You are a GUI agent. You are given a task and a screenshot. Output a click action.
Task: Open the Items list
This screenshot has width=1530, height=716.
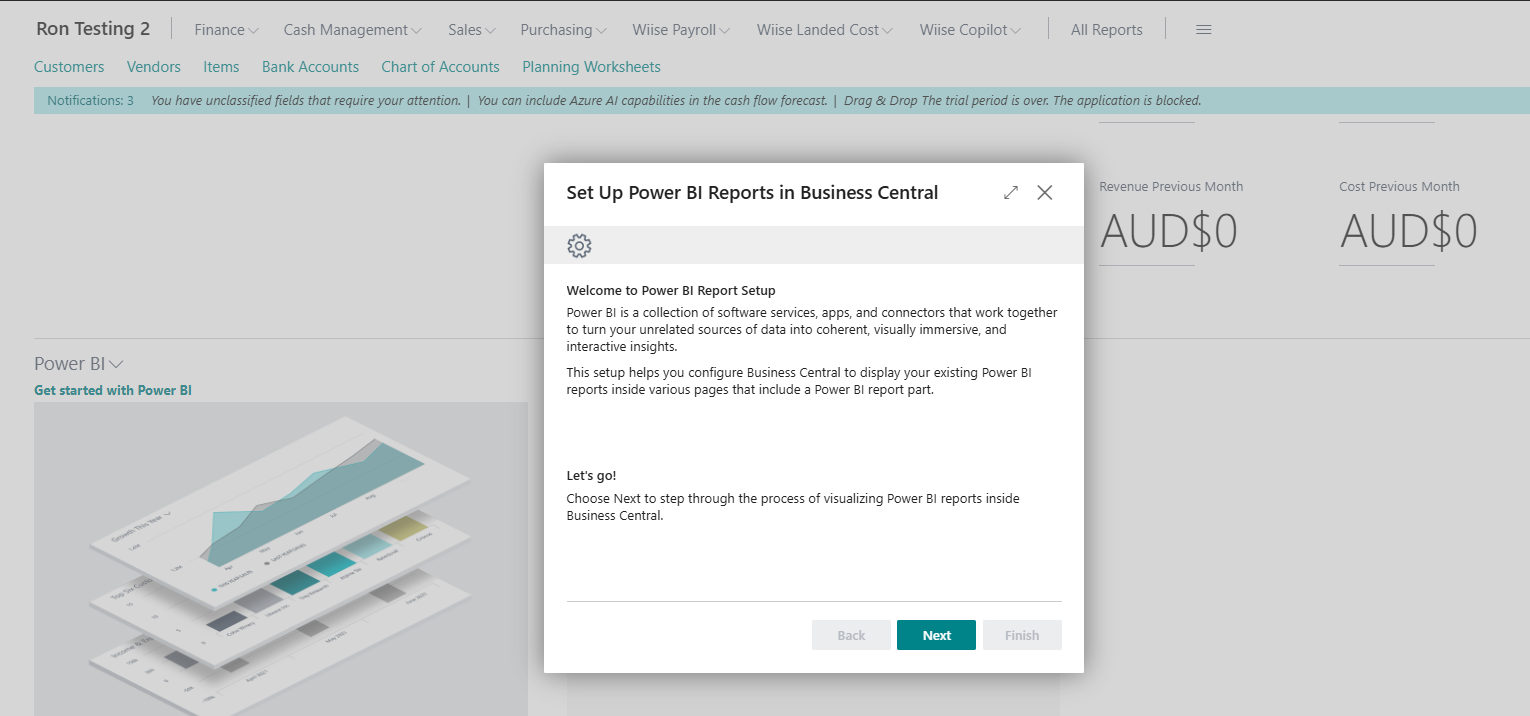(221, 67)
